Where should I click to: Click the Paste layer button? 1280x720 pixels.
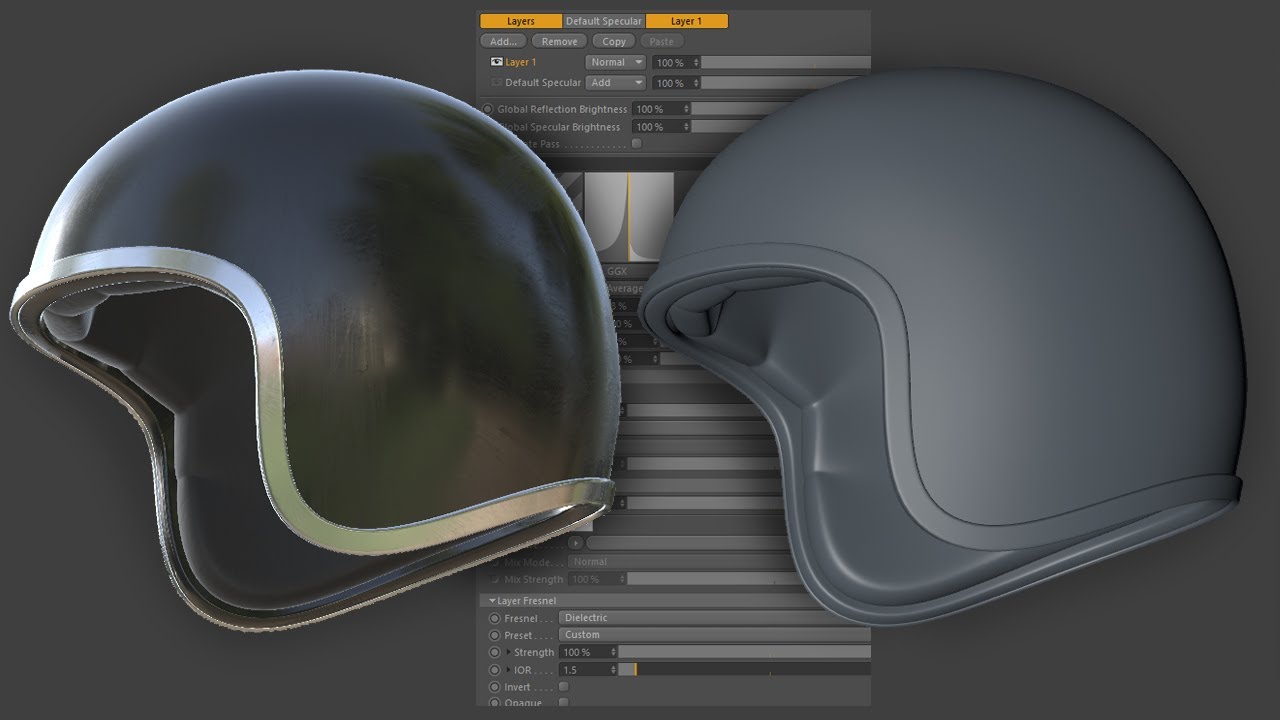click(661, 41)
